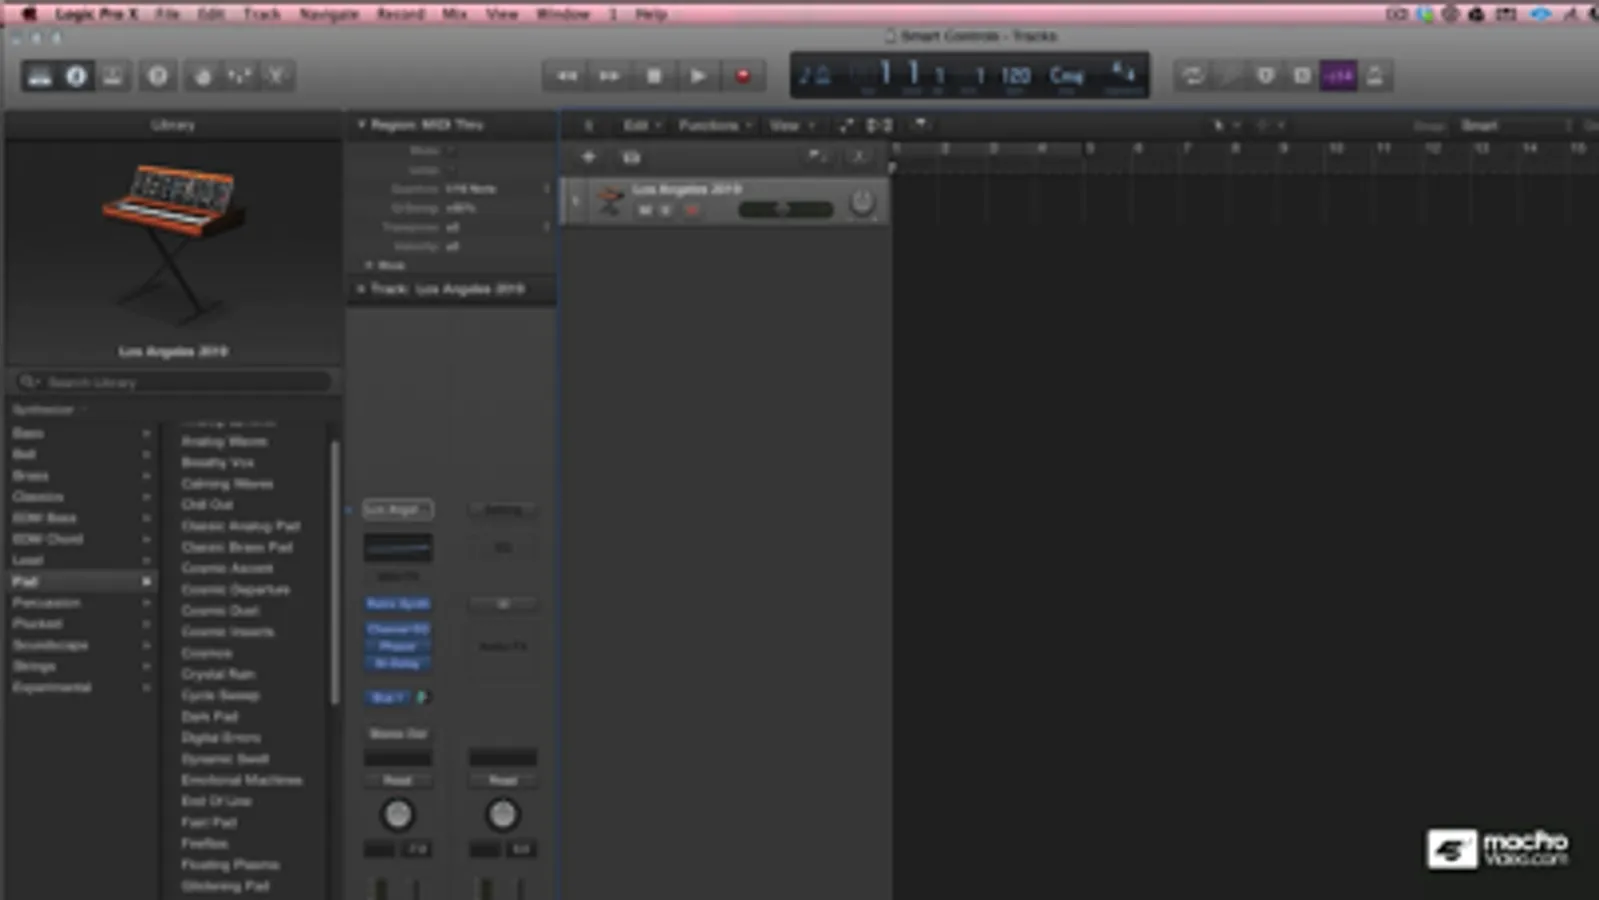Click the Bus 1 send slot
1599x900 pixels.
click(388, 697)
